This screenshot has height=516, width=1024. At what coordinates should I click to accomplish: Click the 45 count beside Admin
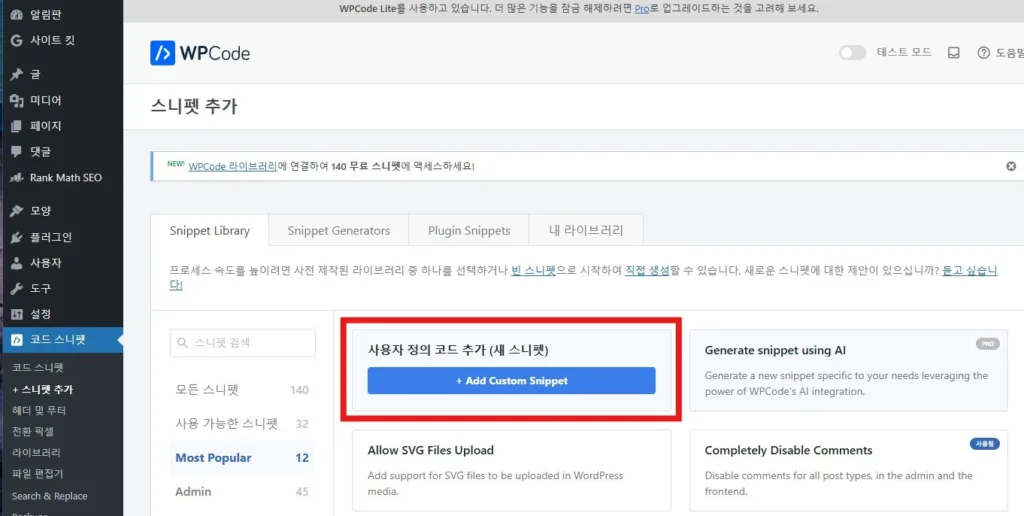(x=302, y=491)
